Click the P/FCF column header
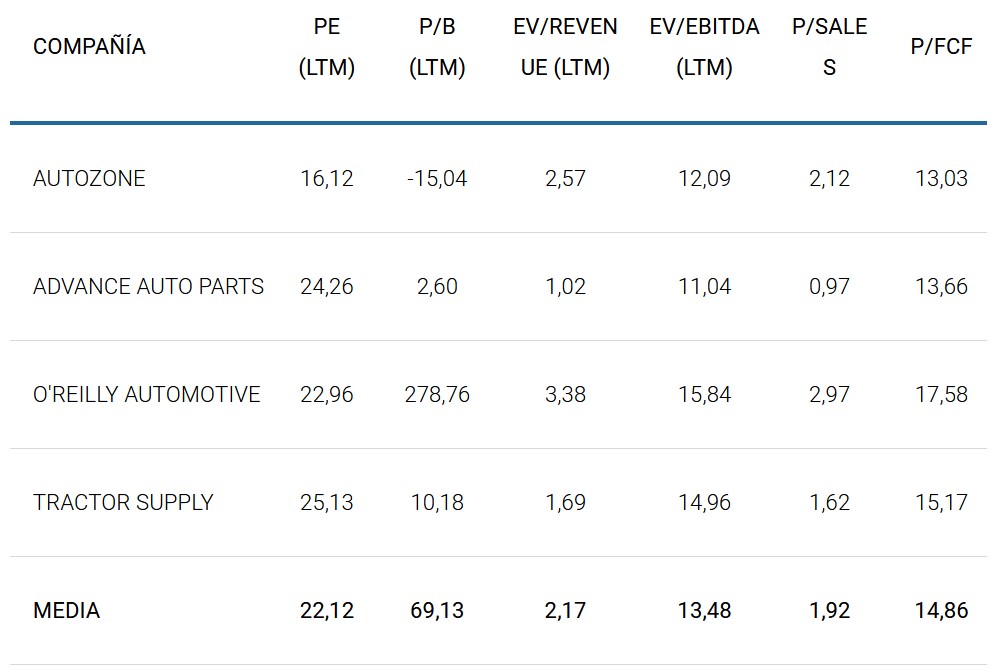This screenshot has width=994, height=672. click(x=941, y=47)
